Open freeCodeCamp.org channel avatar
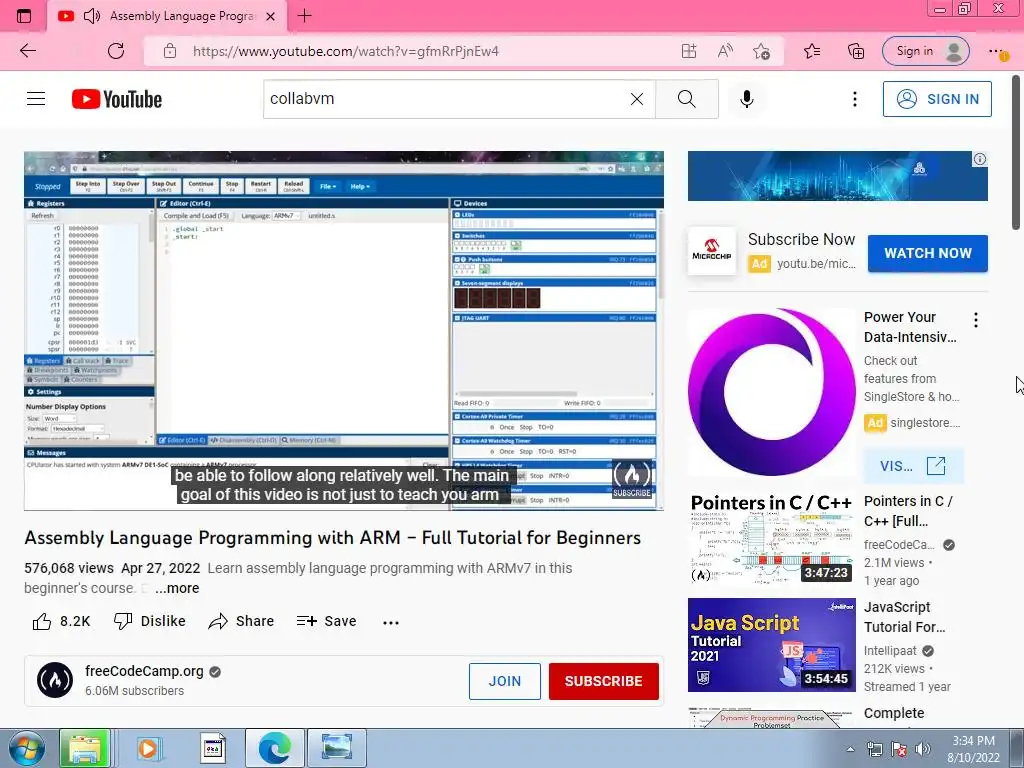The image size is (1024, 768). coord(55,680)
